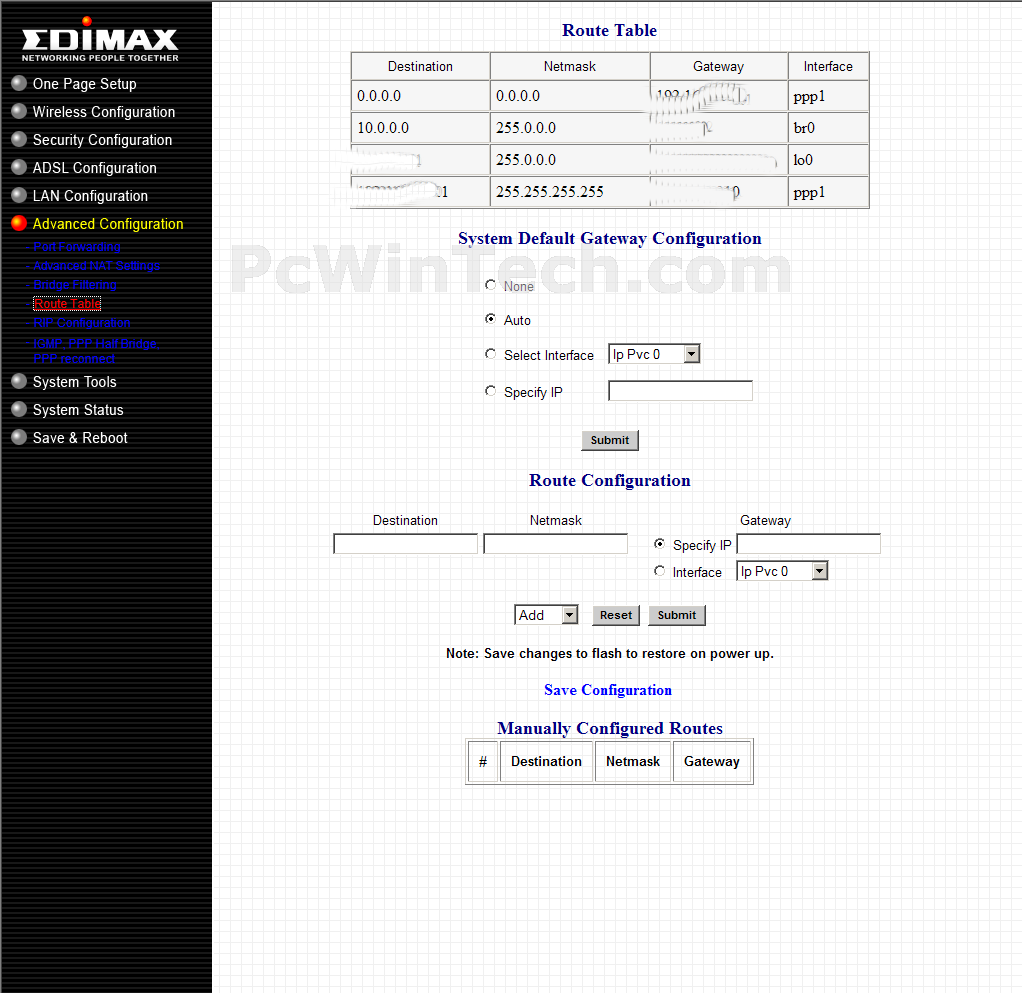Viewport: 1022px width, 993px height.
Task: Open the Route Configuration Interface Ip Pvc 0 dropdown
Action: tap(782, 571)
